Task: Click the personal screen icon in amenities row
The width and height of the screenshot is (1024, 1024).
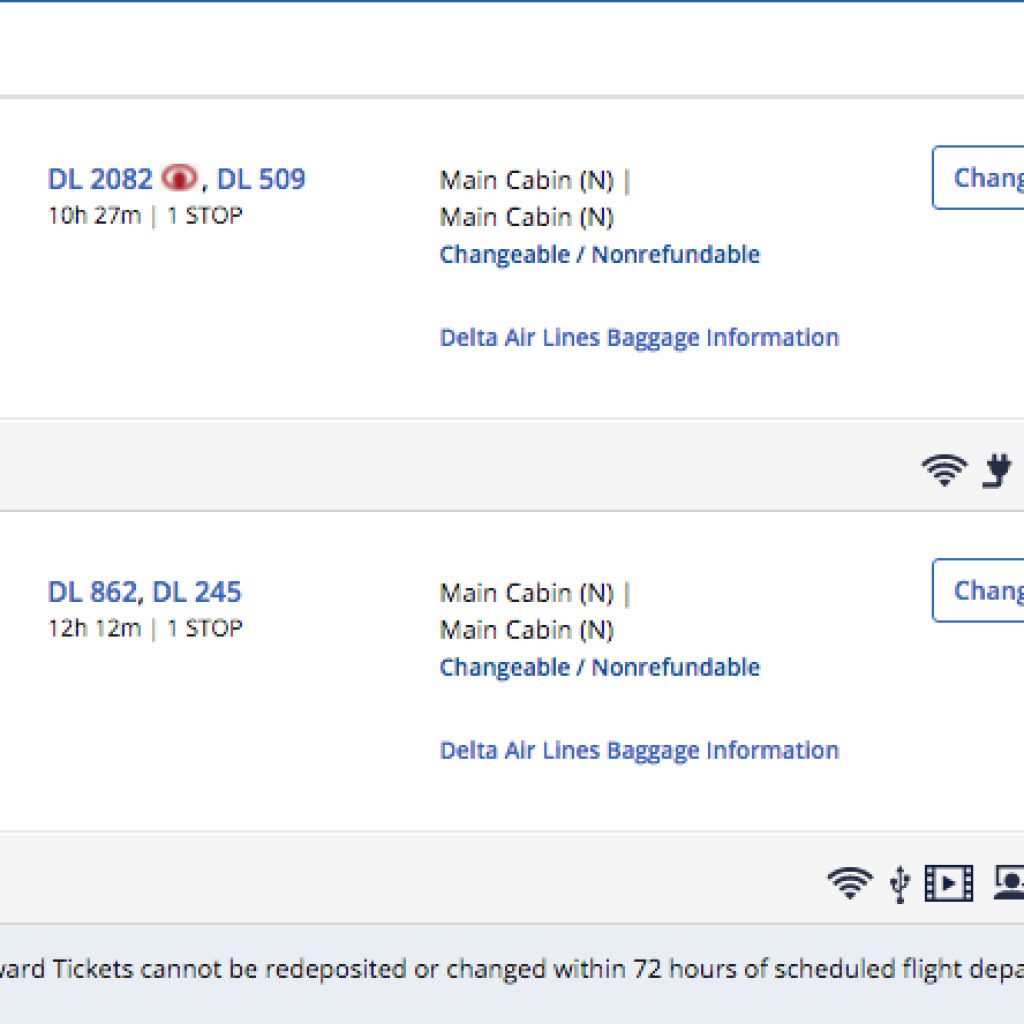Action: (1009, 883)
